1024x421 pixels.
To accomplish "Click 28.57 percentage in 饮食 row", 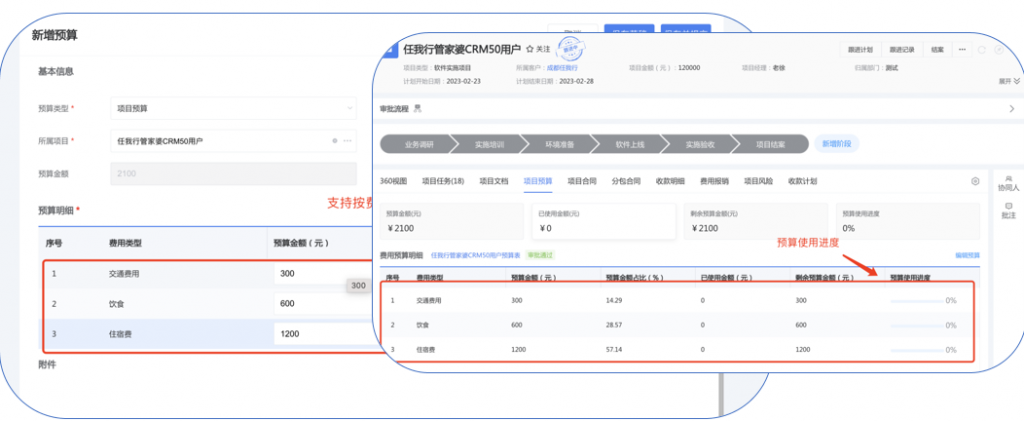I will (x=614, y=325).
